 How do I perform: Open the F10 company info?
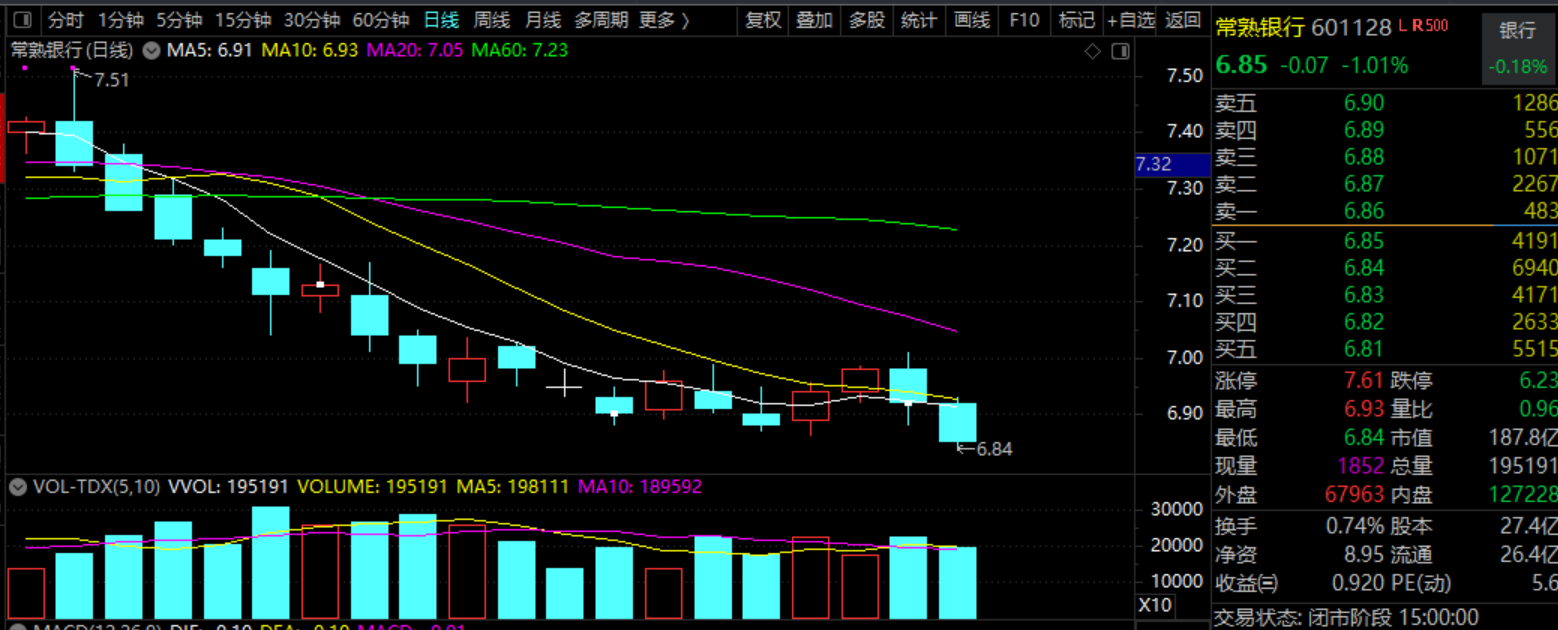click(1025, 20)
